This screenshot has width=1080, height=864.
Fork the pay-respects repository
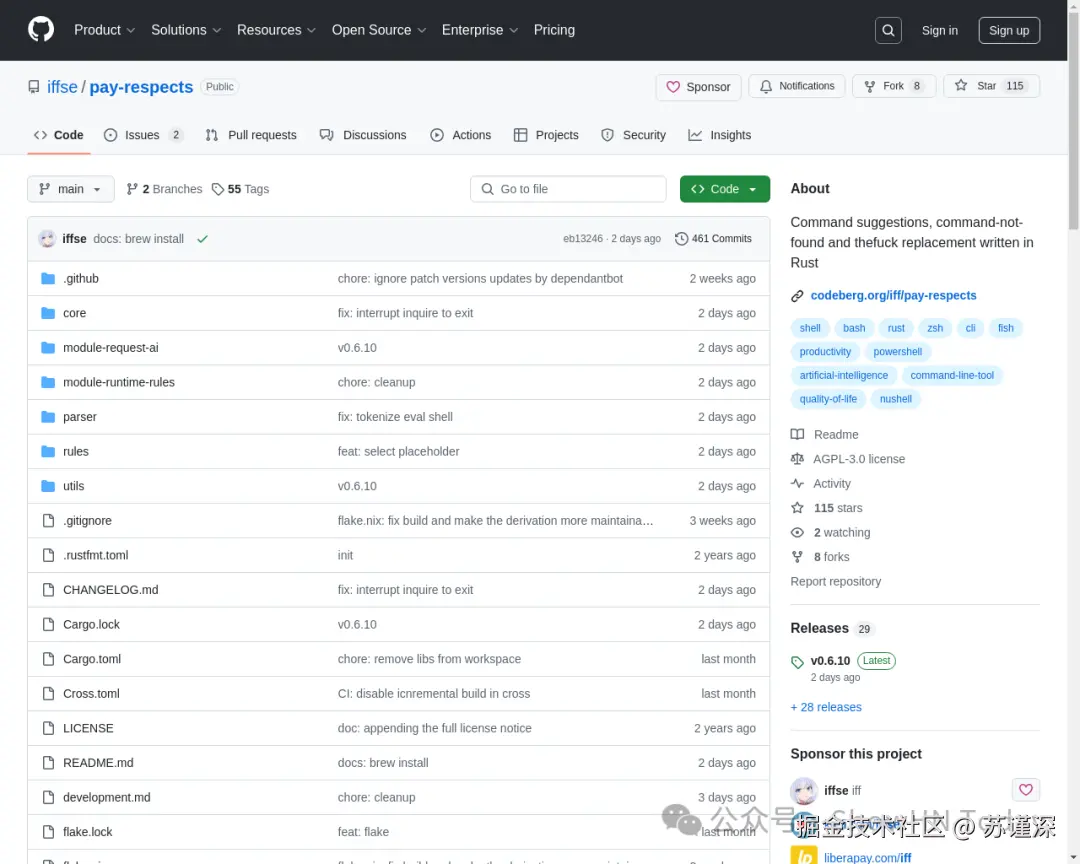[893, 86]
